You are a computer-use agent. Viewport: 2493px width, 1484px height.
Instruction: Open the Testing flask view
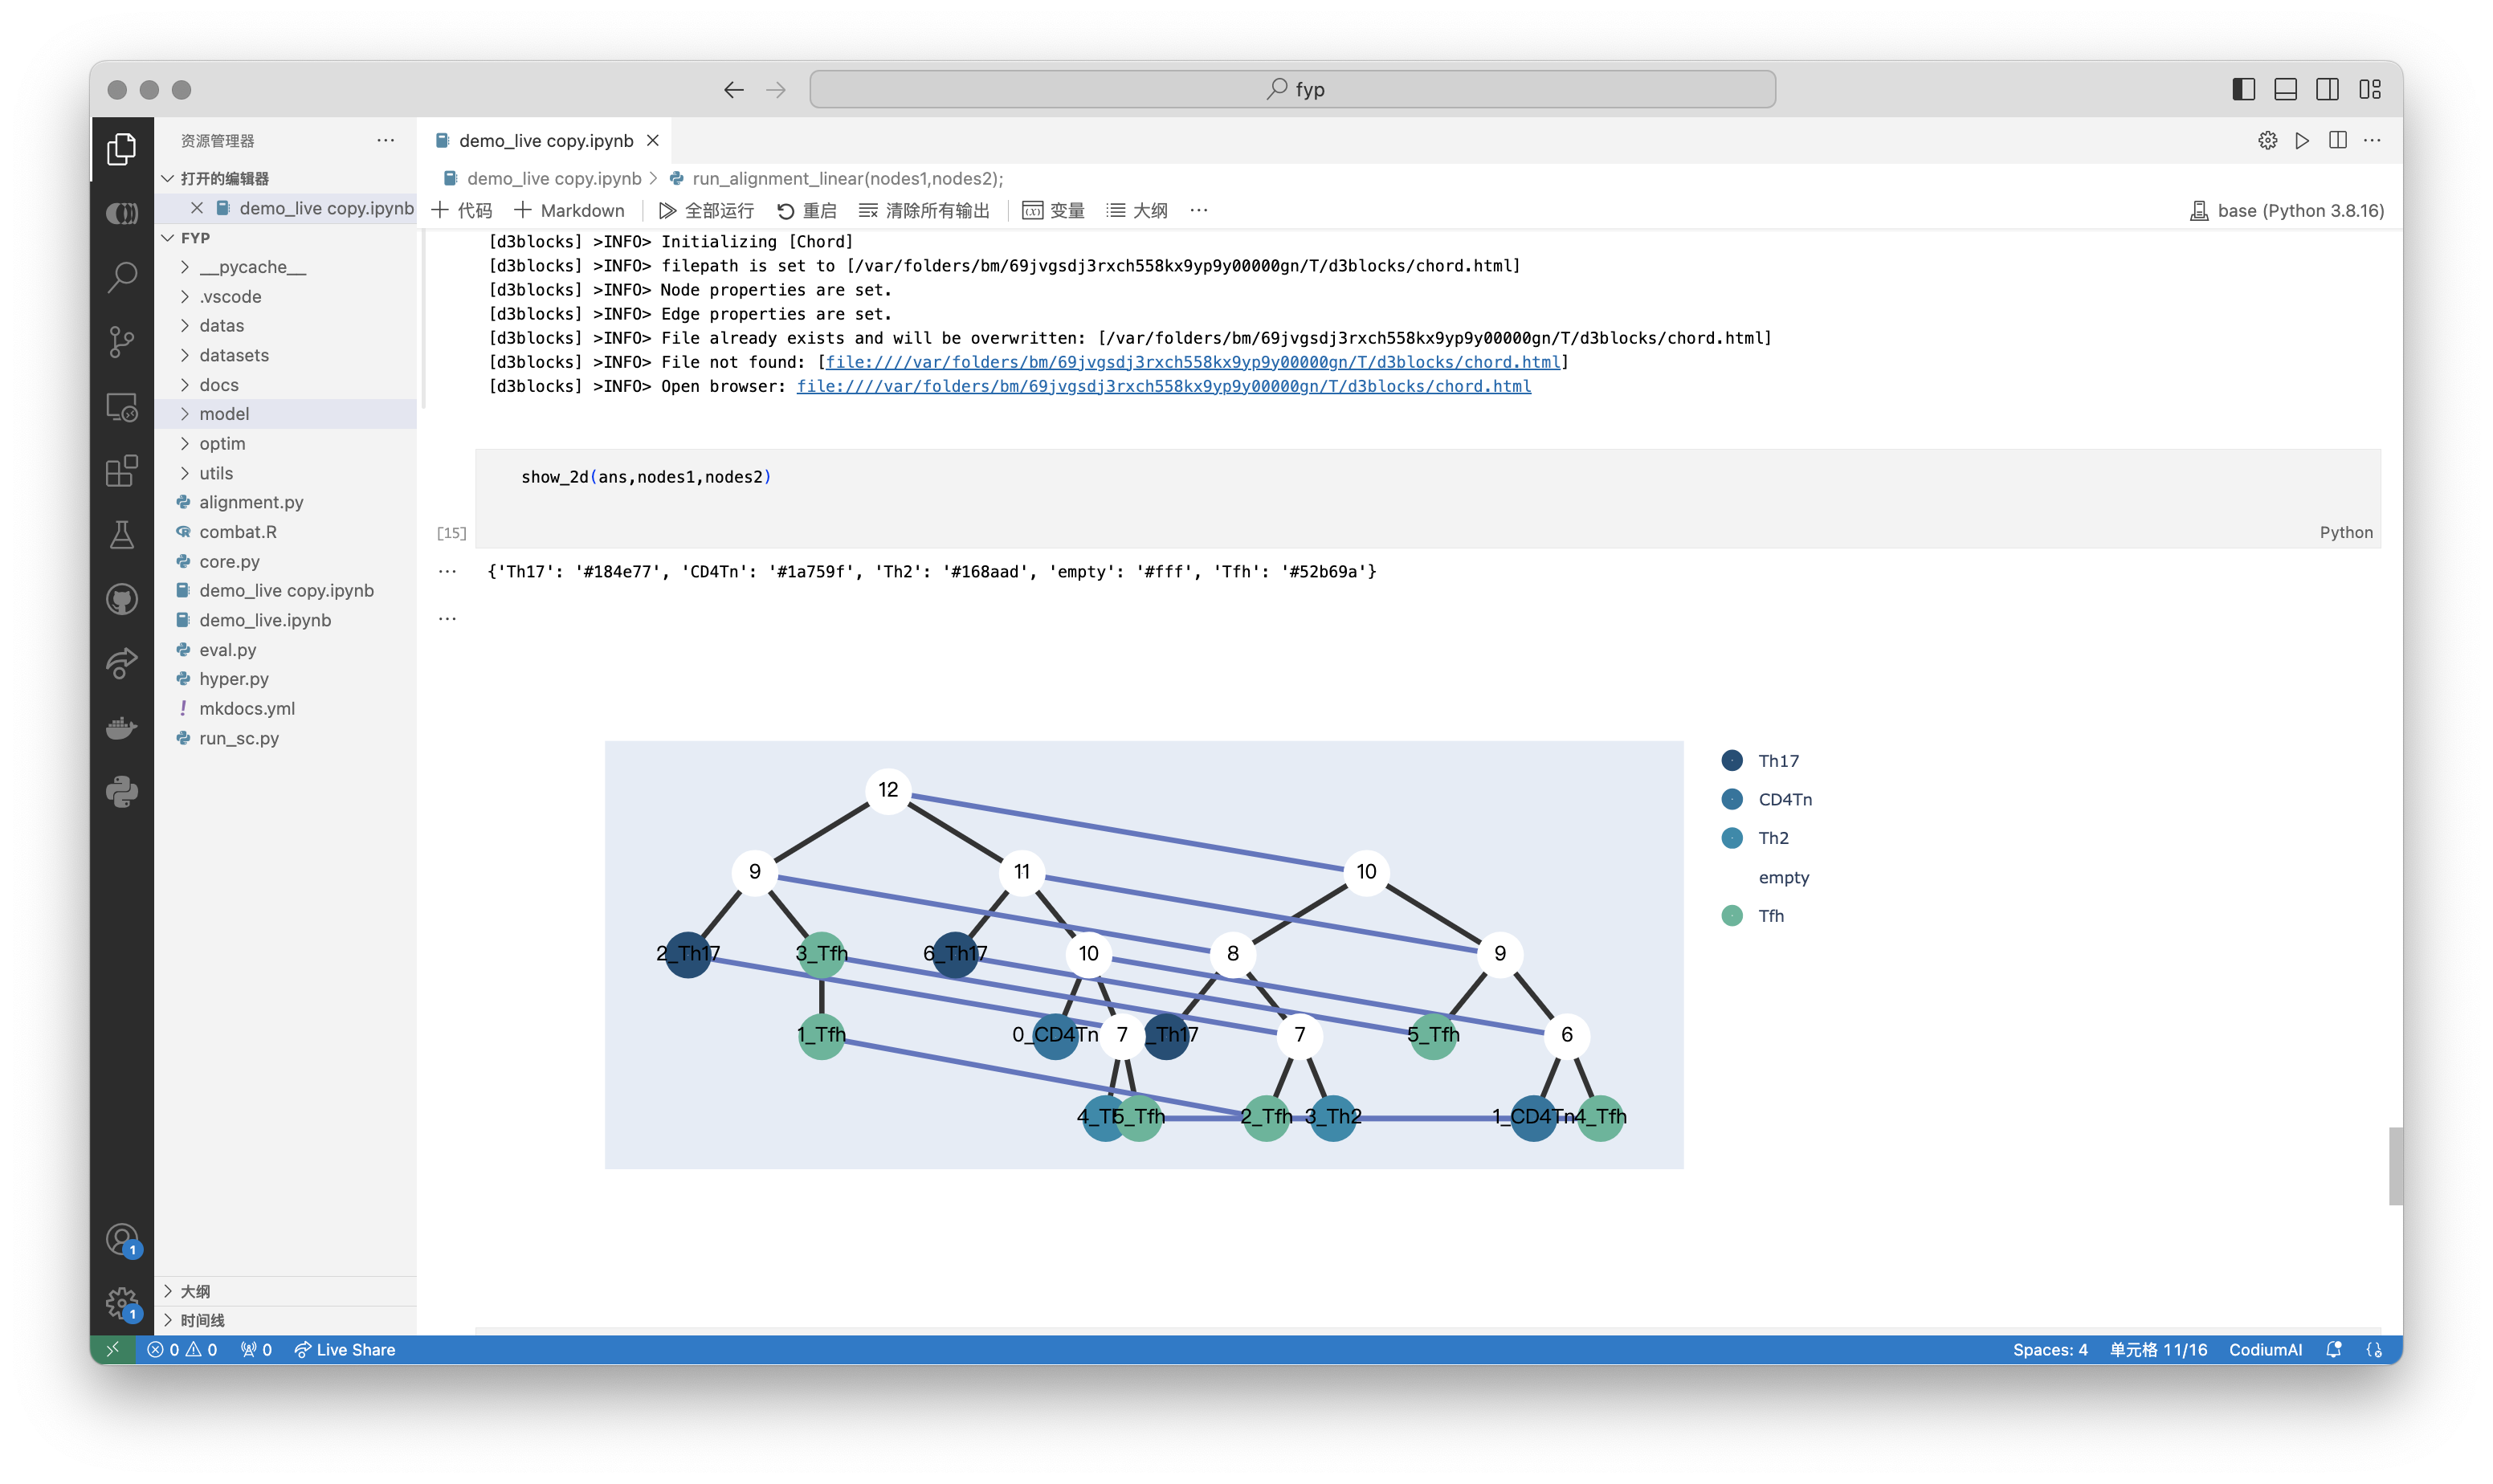[x=122, y=535]
